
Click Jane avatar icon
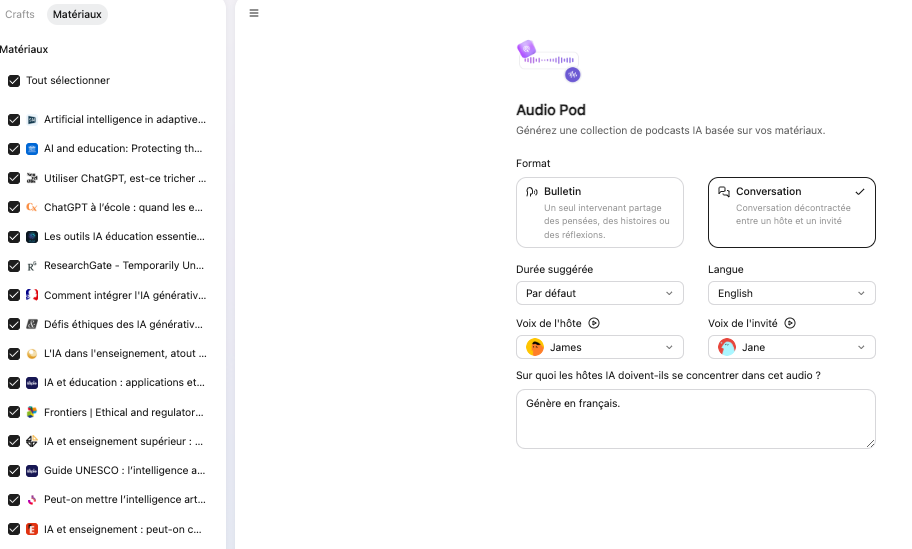click(x=727, y=347)
